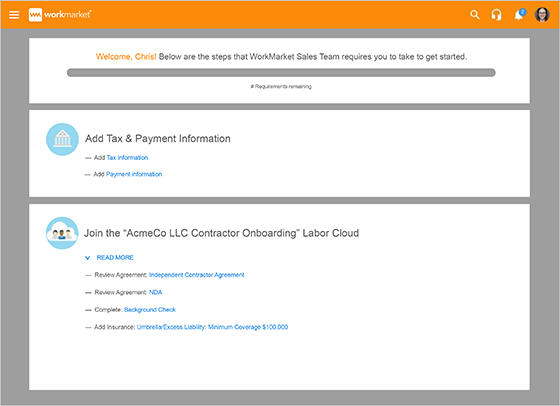
Task: Expand the READ MORE chevron
Action: click(88, 258)
